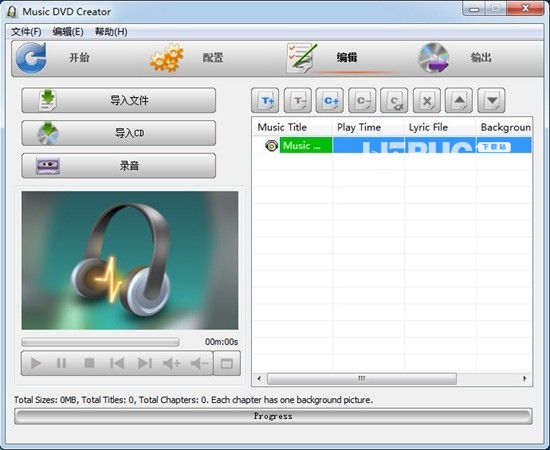Open the 编辑(E) menu
The width and height of the screenshot is (550, 450).
(x=68, y=32)
